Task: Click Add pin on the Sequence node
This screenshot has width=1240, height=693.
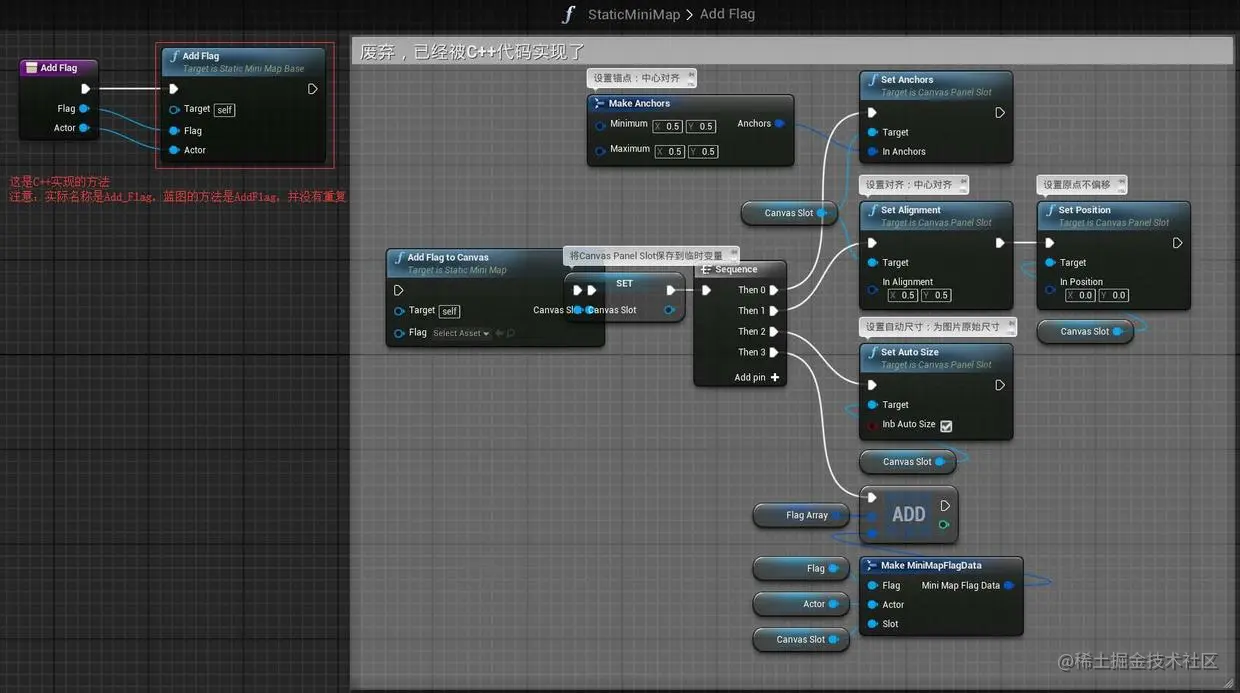Action: [756, 377]
